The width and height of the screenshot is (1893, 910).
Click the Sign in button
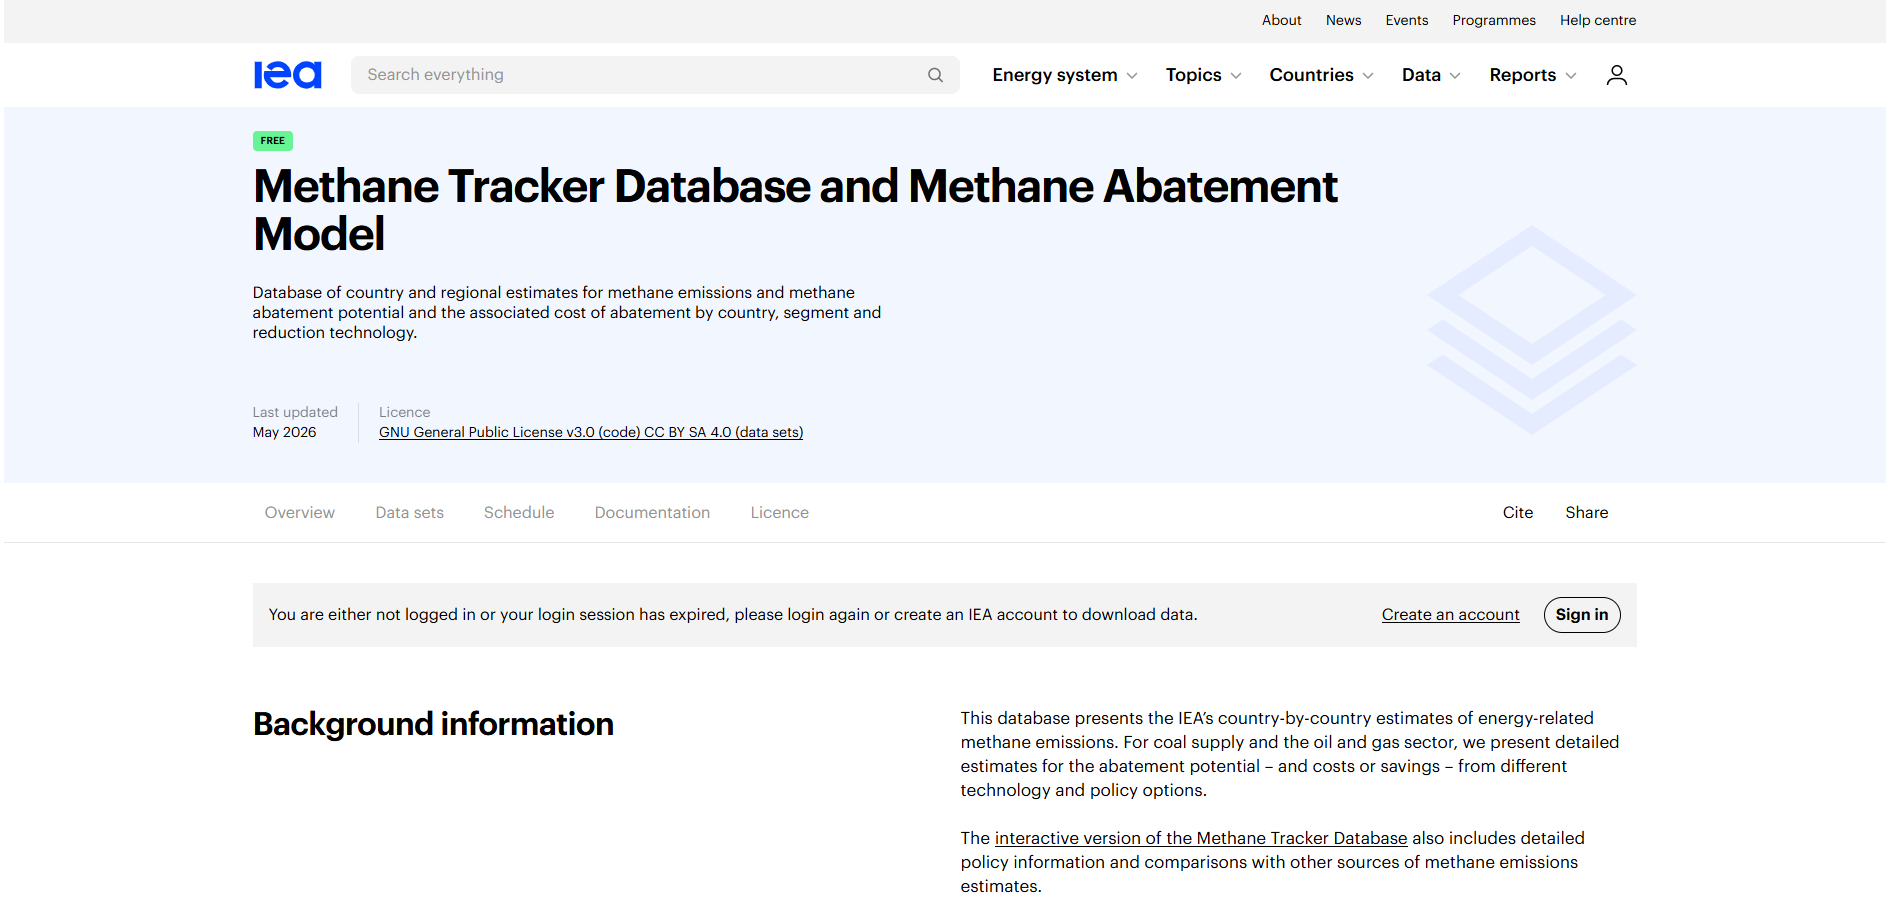[x=1582, y=615]
